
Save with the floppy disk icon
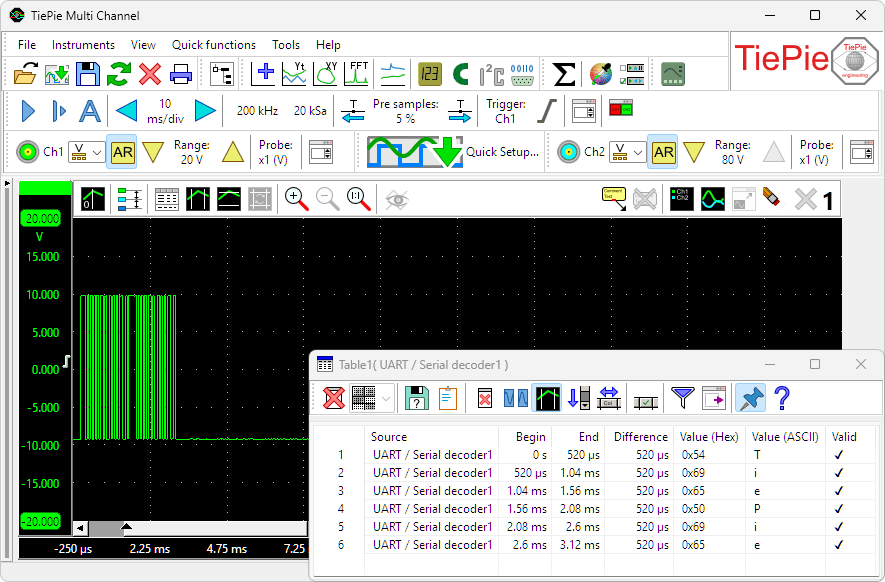click(88, 74)
